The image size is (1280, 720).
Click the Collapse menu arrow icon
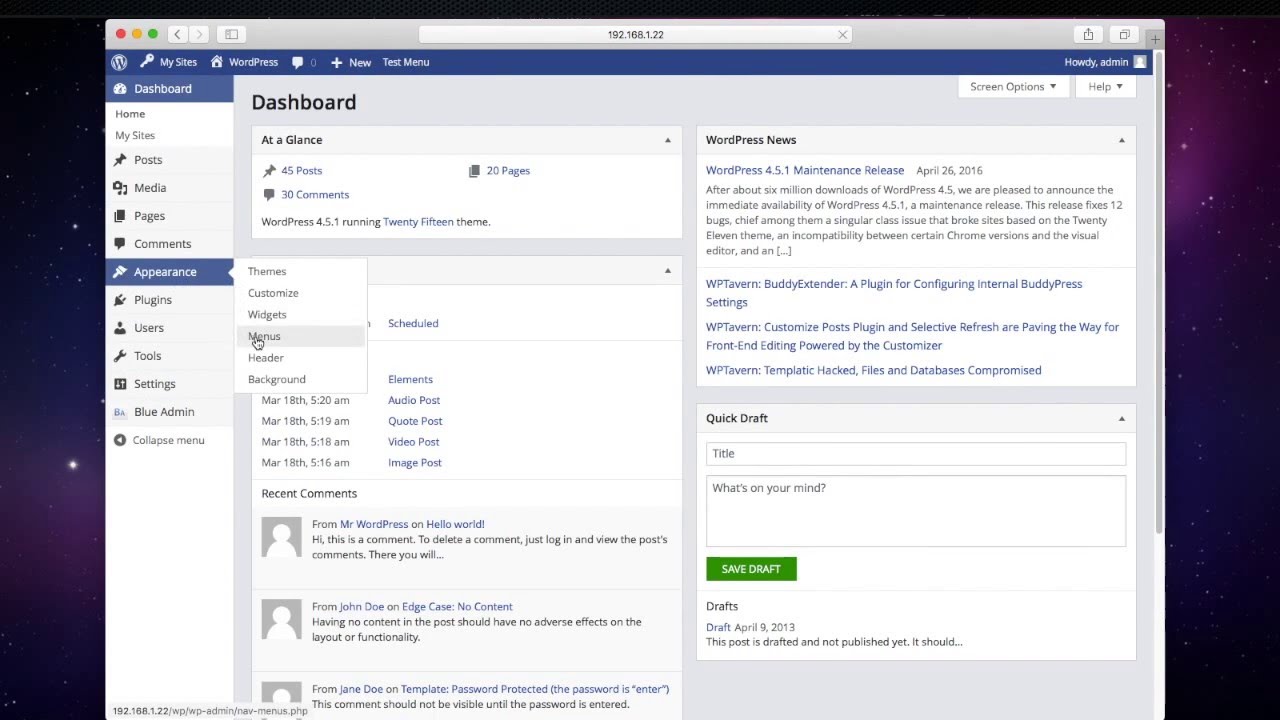120,440
